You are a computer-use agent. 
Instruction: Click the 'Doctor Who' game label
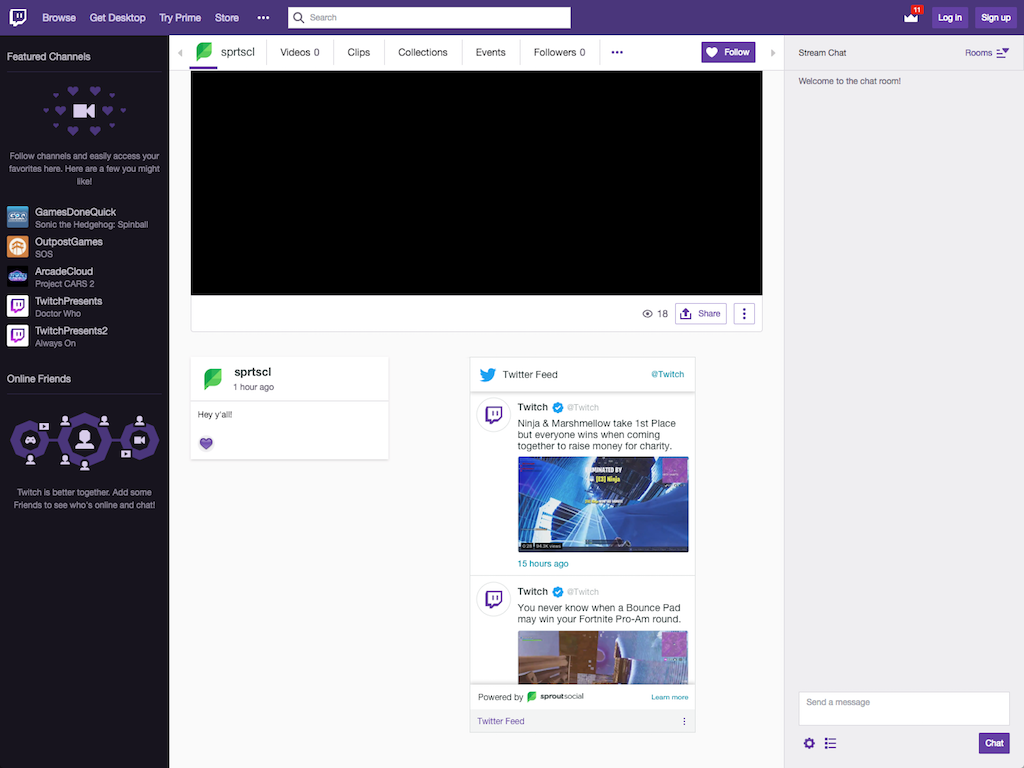(57, 313)
